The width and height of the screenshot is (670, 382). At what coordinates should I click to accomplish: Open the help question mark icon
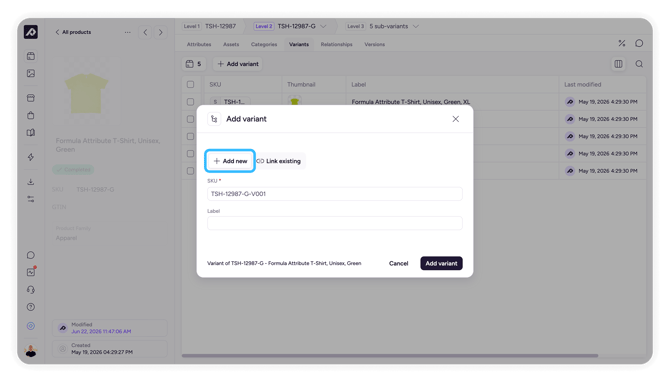pyautogui.click(x=31, y=307)
